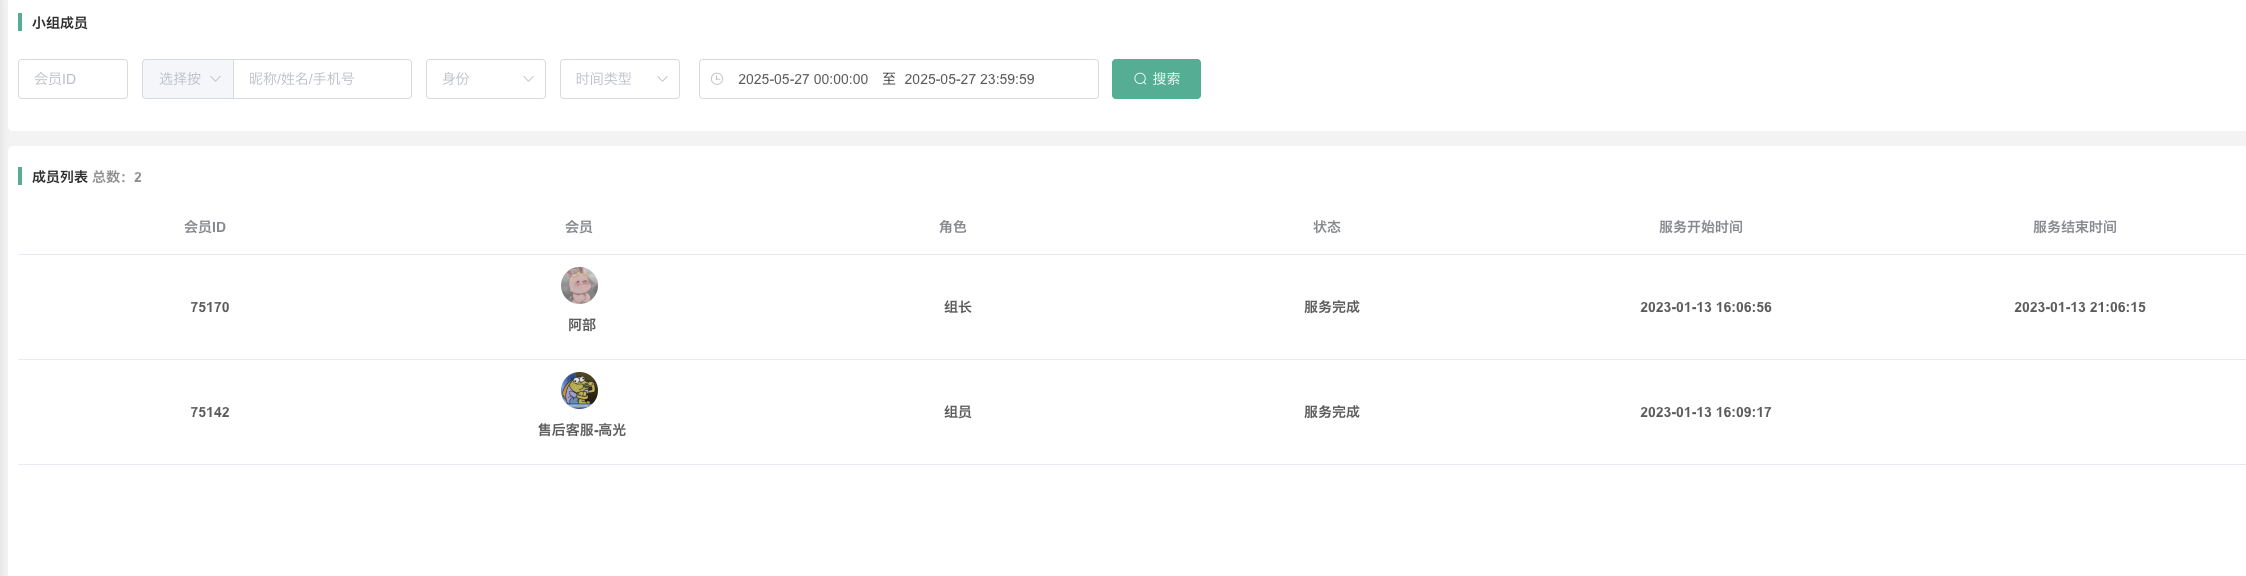
Task: Click the 搜索 search button
Action: [x=1155, y=79]
